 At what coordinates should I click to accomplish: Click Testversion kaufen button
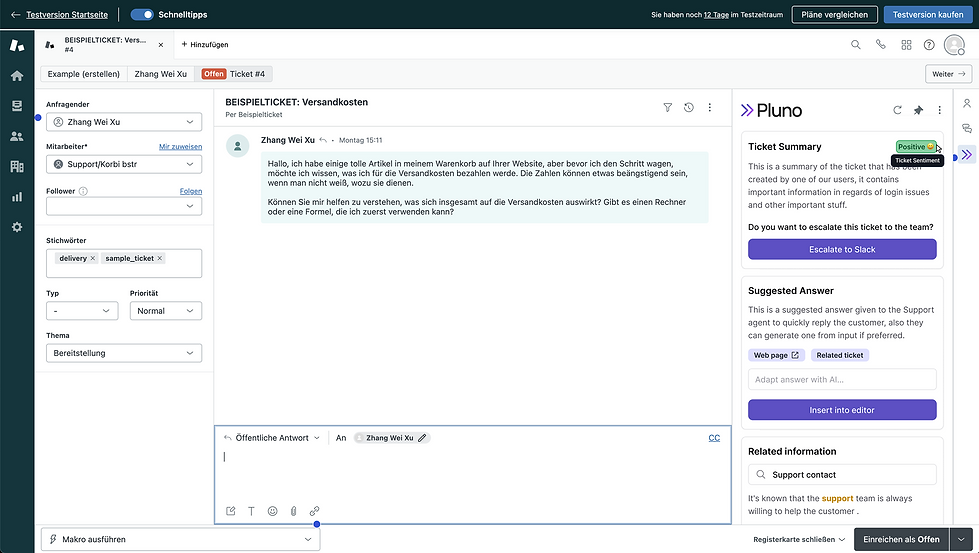928,14
